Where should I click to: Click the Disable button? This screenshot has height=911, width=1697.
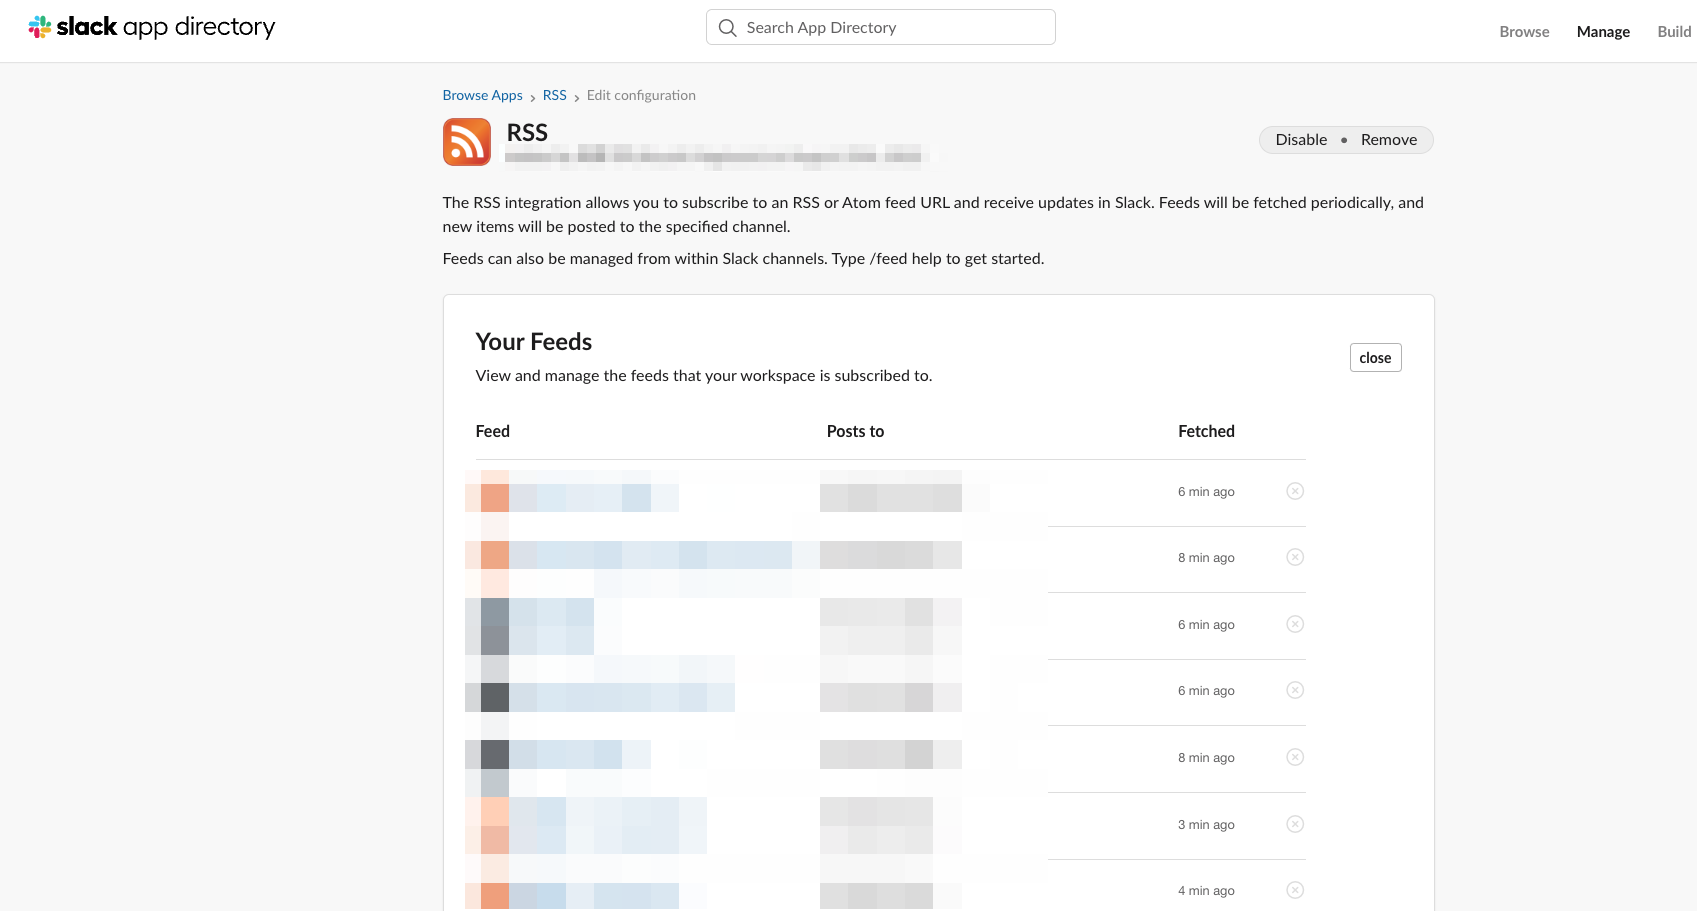tap(1300, 139)
